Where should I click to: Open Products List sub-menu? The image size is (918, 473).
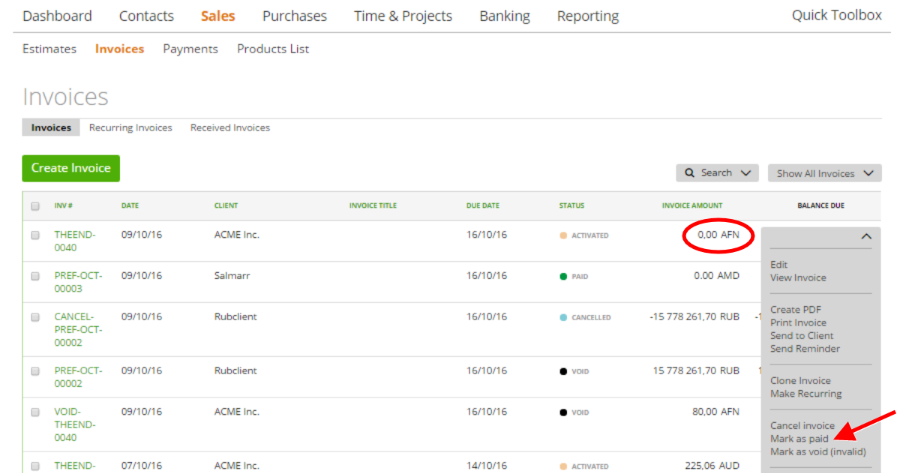tap(273, 49)
